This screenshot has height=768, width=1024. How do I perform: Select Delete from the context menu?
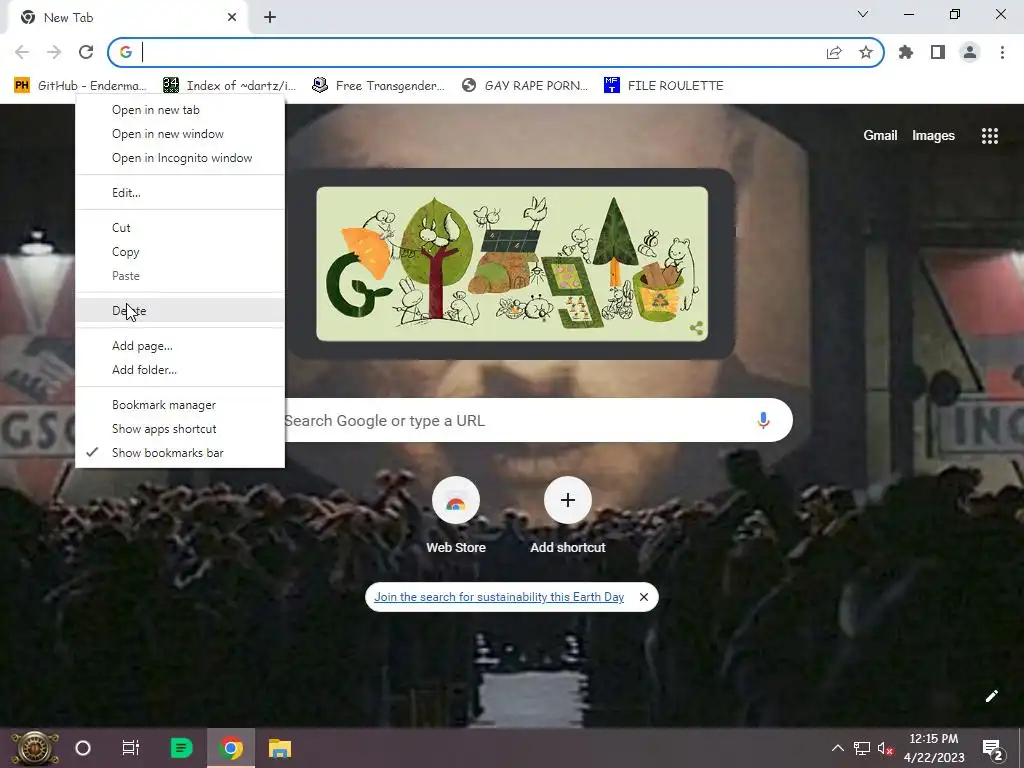pyautogui.click(x=180, y=311)
